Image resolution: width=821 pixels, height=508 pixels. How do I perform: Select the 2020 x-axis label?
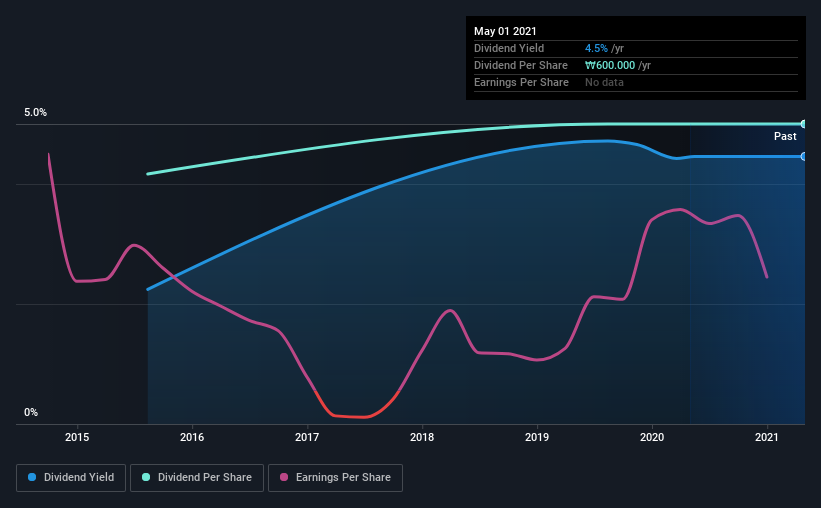tap(652, 437)
